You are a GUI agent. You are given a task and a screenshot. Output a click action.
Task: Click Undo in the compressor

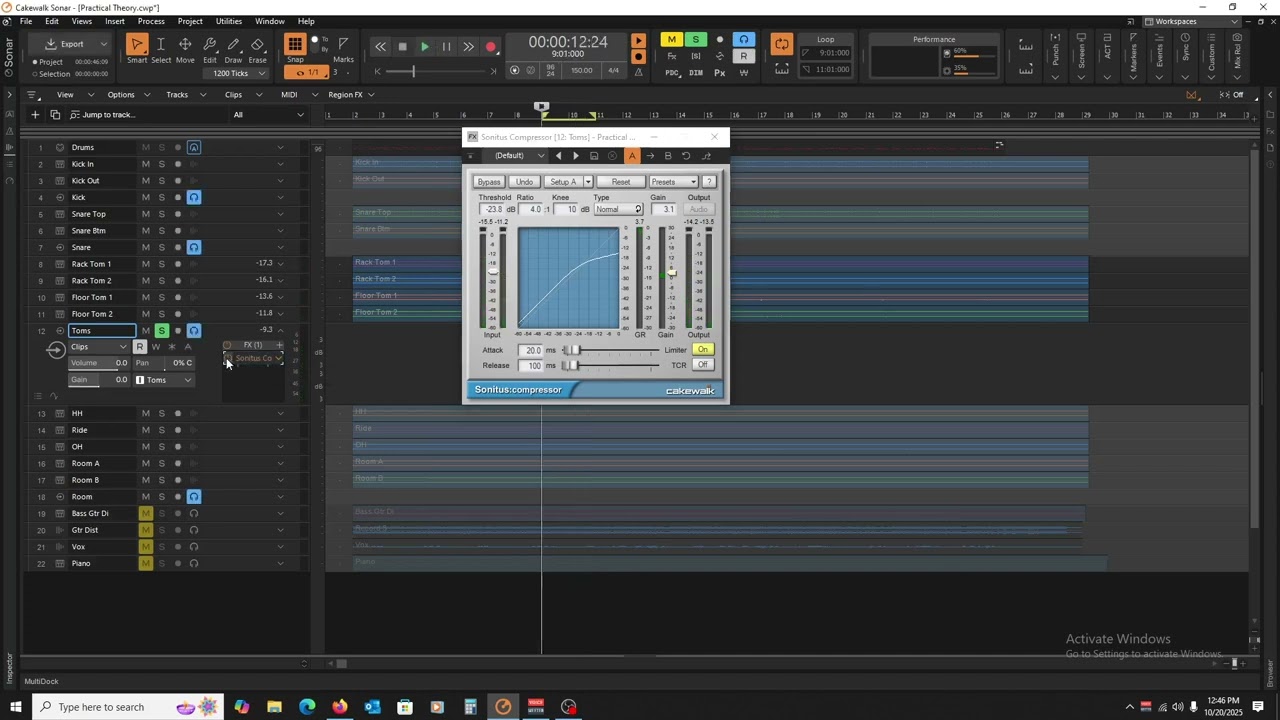click(x=524, y=182)
